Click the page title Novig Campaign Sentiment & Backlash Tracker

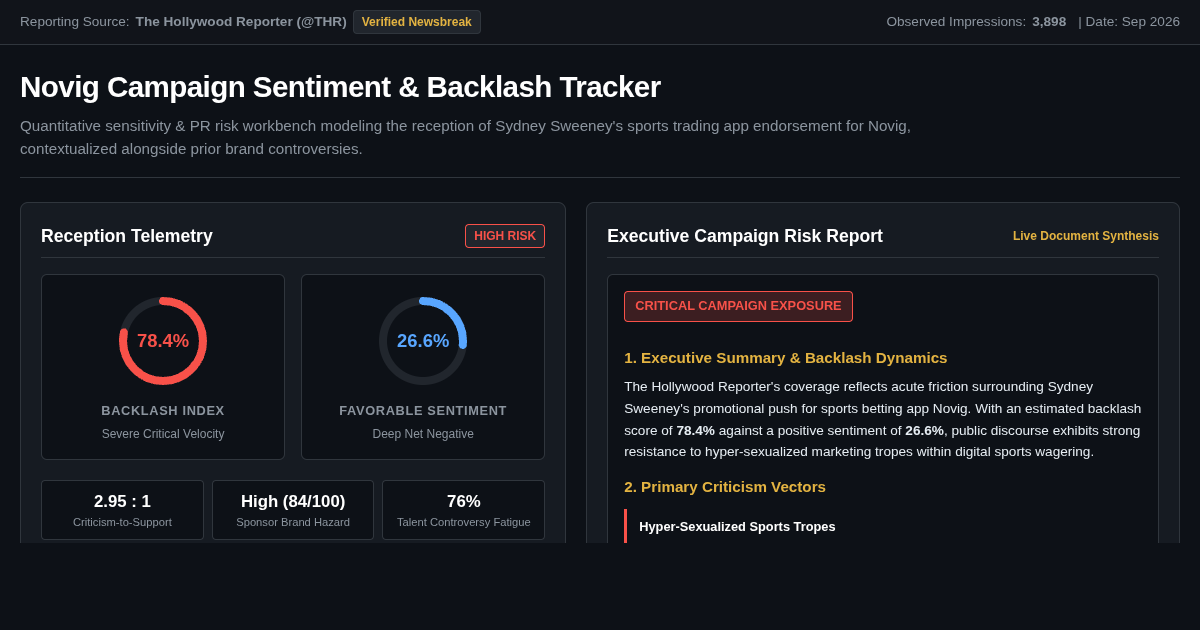point(340,87)
